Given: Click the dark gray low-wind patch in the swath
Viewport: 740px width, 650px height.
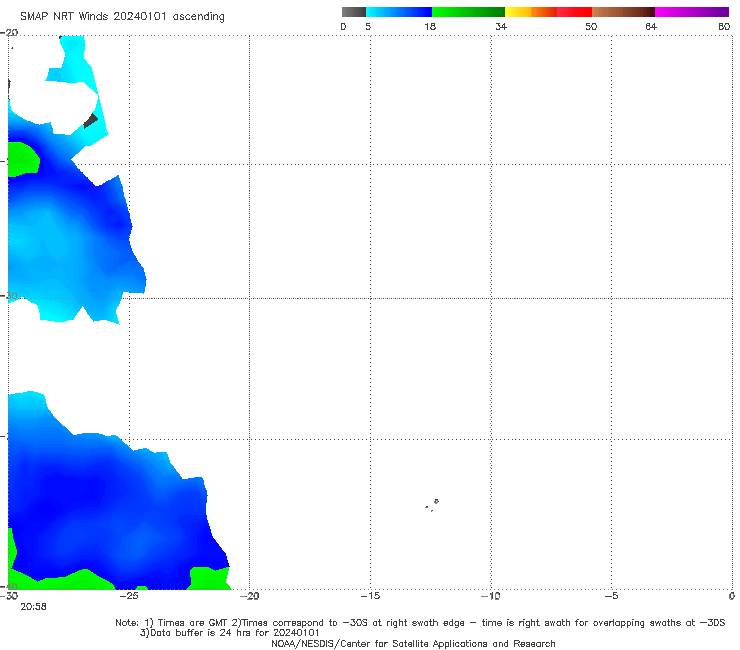Looking at the screenshot, I should click(90, 121).
